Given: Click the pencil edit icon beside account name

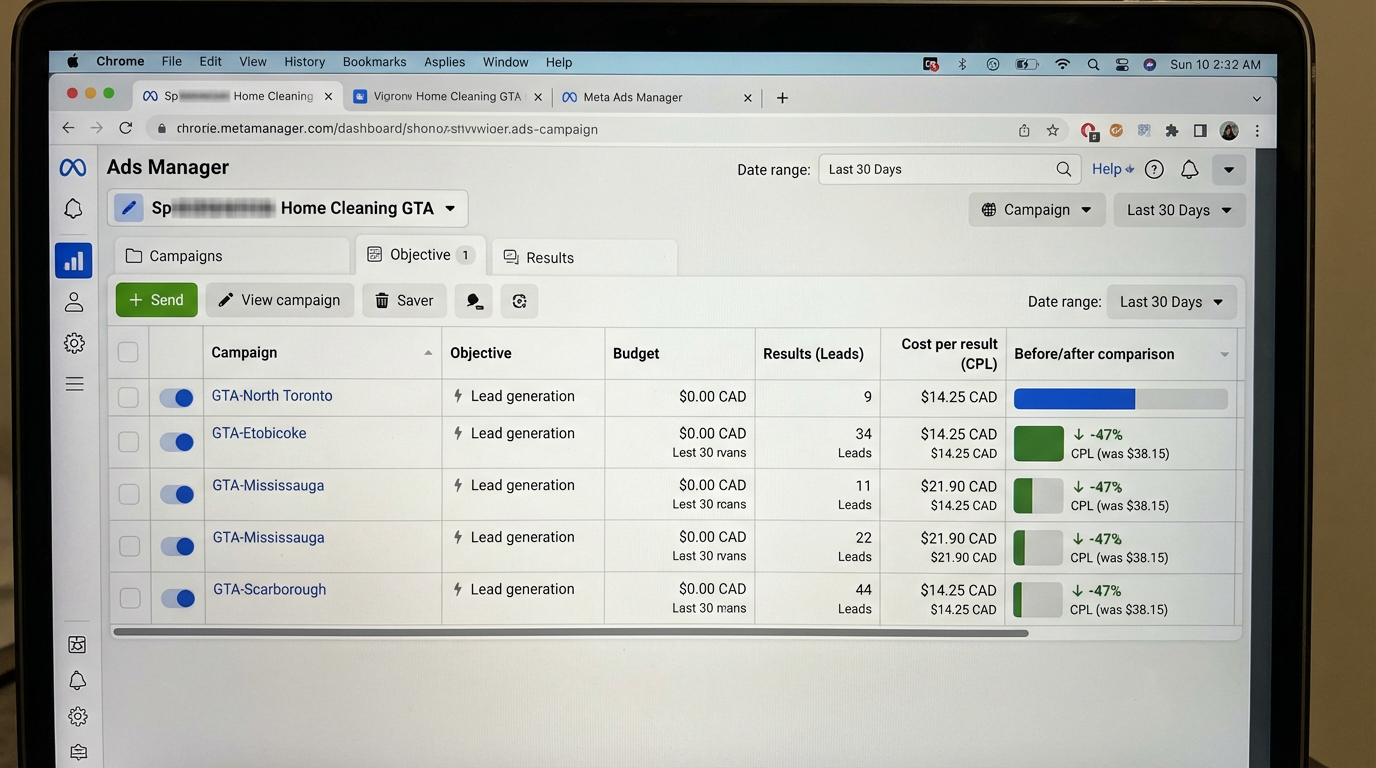Looking at the screenshot, I should point(129,208).
